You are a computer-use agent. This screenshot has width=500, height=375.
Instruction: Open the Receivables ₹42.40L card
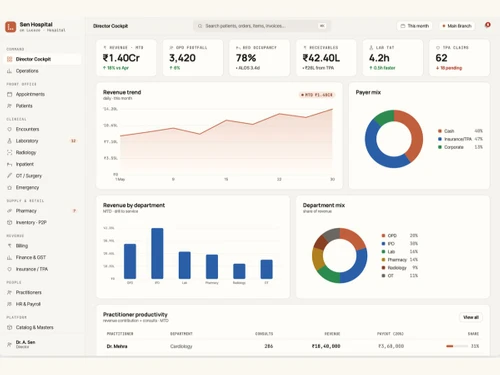pyautogui.click(x=326, y=58)
